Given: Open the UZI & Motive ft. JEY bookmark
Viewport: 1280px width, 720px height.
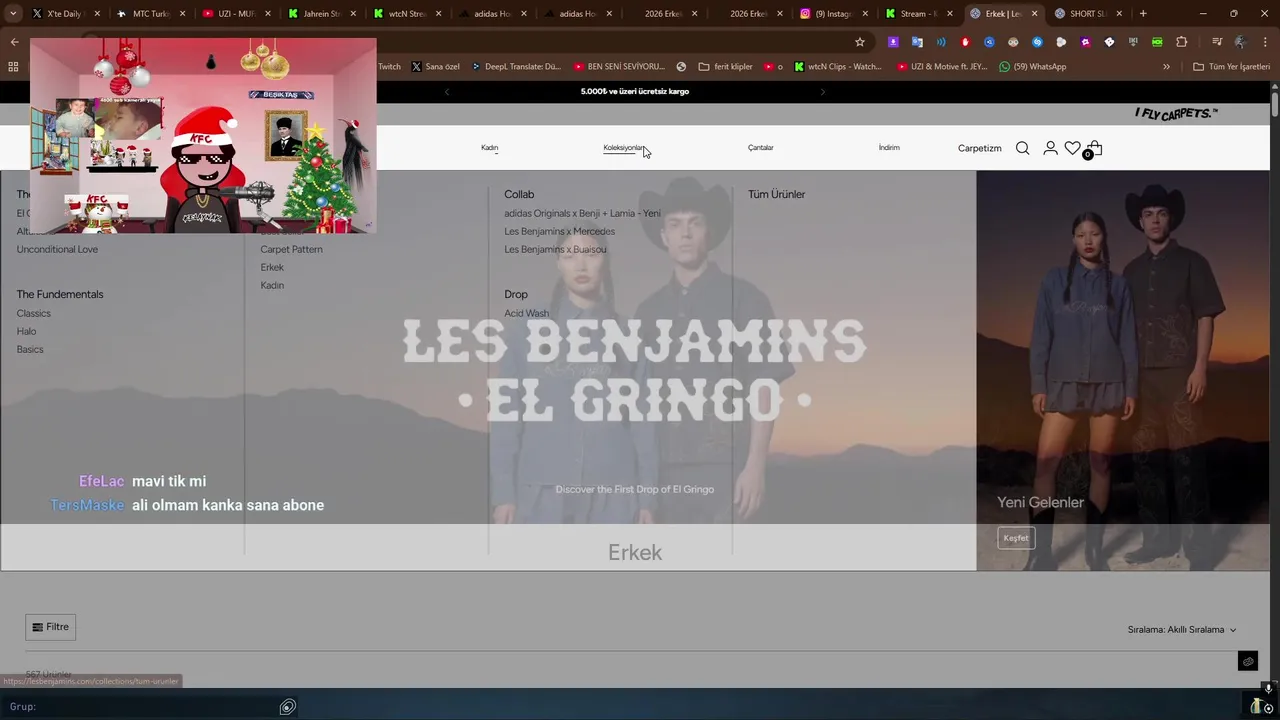Looking at the screenshot, I should [942, 67].
